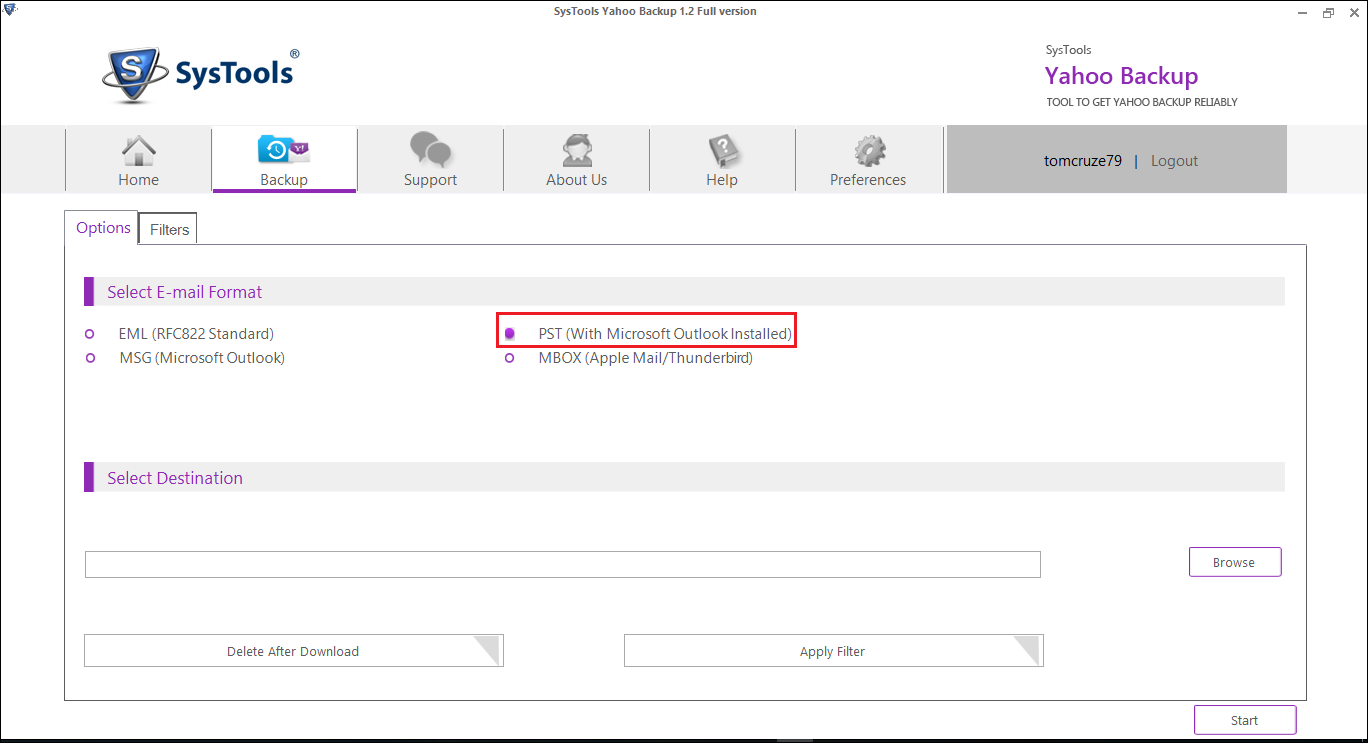Click the tomcruze79 username
The width and height of the screenshot is (1368, 743).
pos(1083,161)
